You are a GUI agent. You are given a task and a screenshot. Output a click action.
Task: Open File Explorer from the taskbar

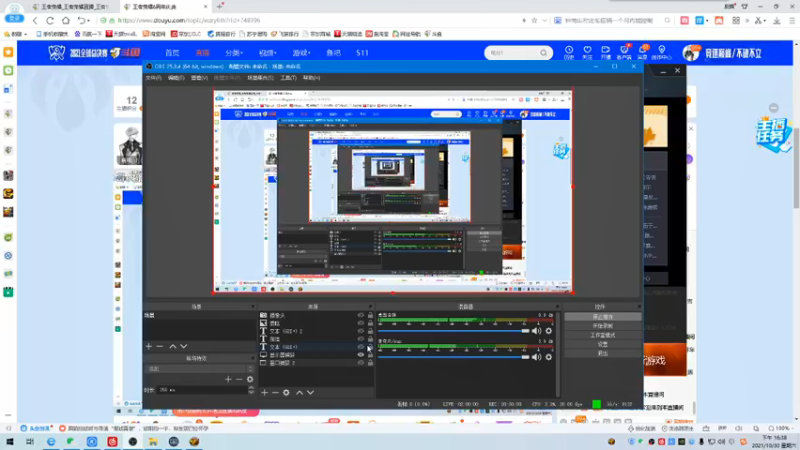[153, 441]
